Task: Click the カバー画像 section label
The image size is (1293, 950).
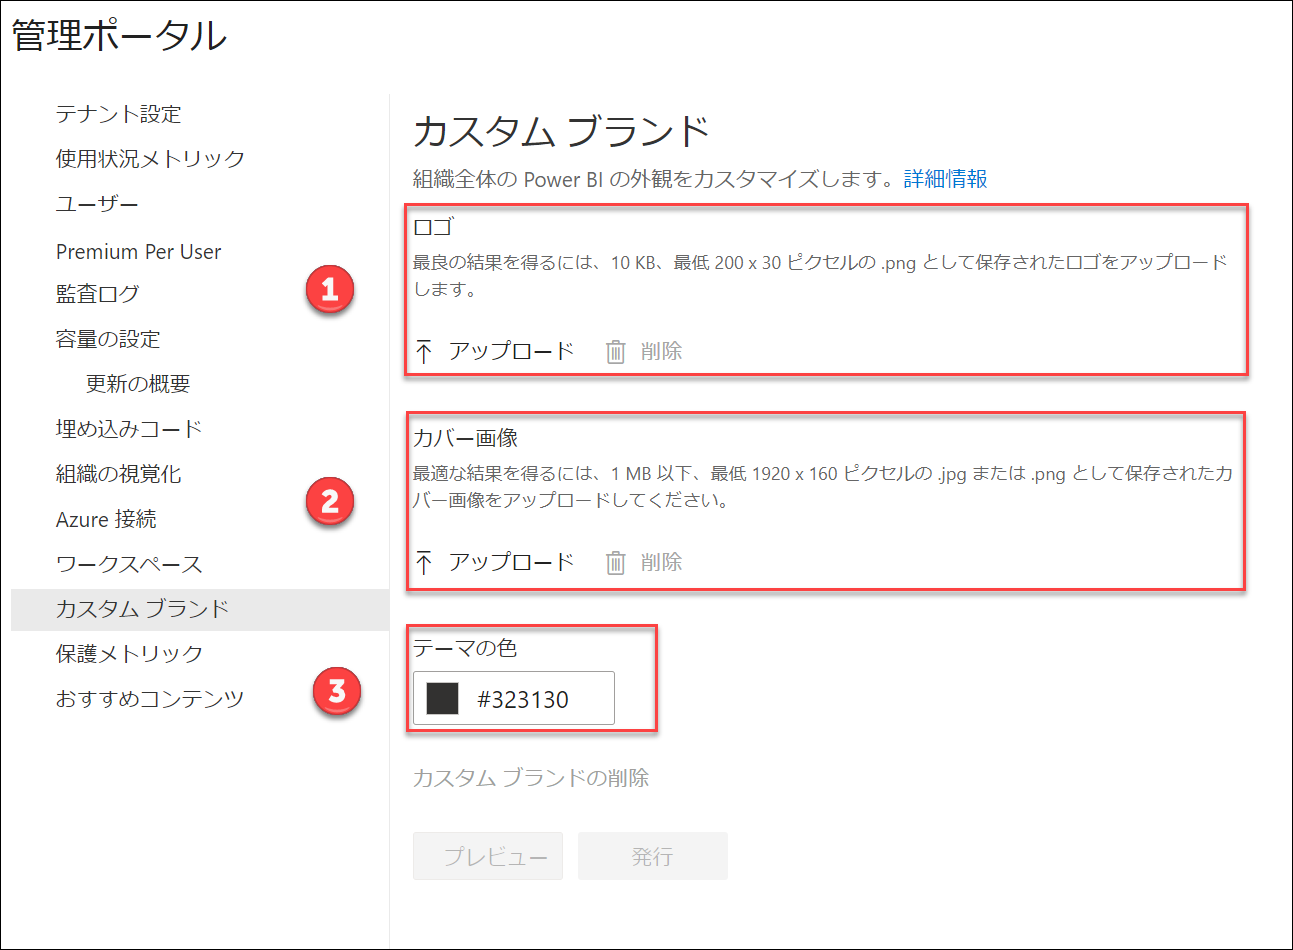Action: [x=466, y=438]
